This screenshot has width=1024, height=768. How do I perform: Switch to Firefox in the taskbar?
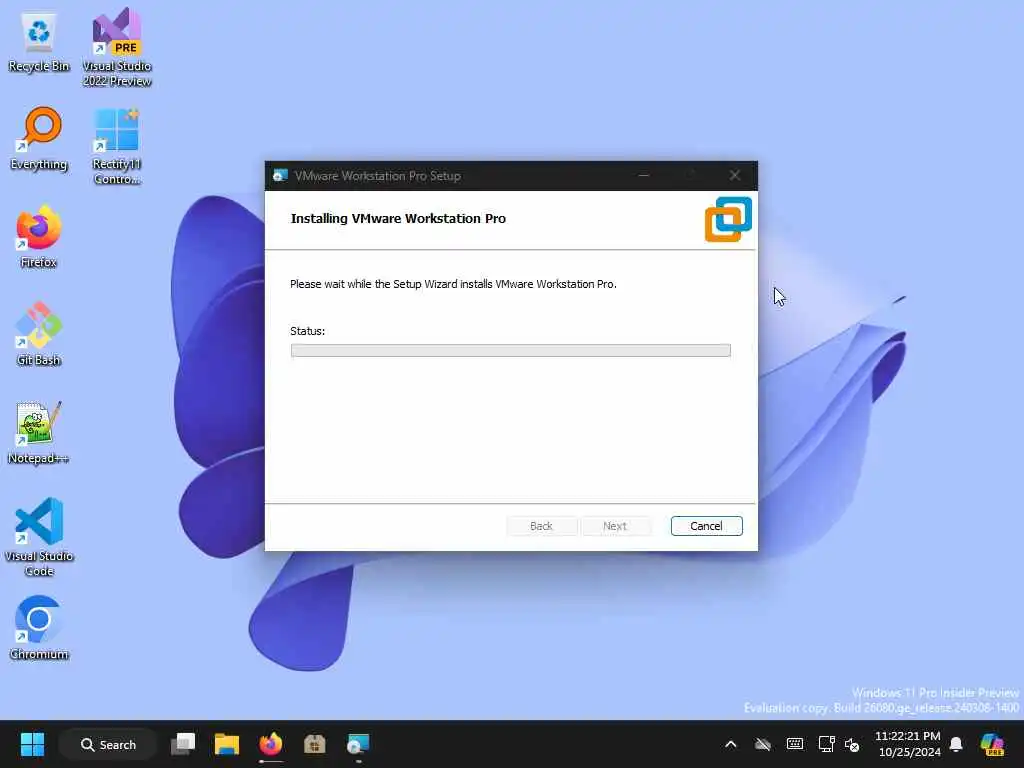(x=270, y=744)
